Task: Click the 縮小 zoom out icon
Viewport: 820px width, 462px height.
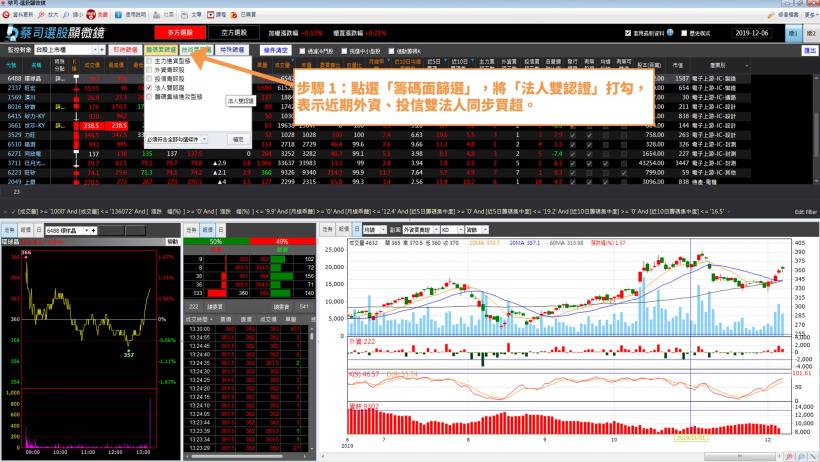Action: [72, 14]
